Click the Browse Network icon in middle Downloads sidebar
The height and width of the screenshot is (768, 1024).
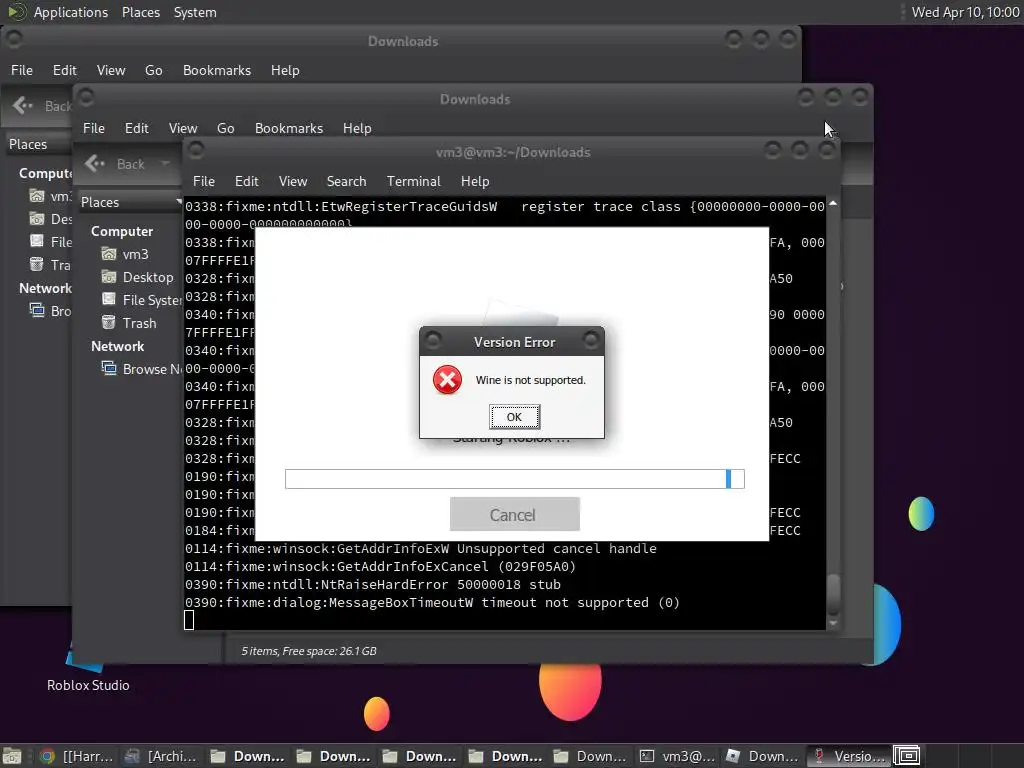coord(109,368)
